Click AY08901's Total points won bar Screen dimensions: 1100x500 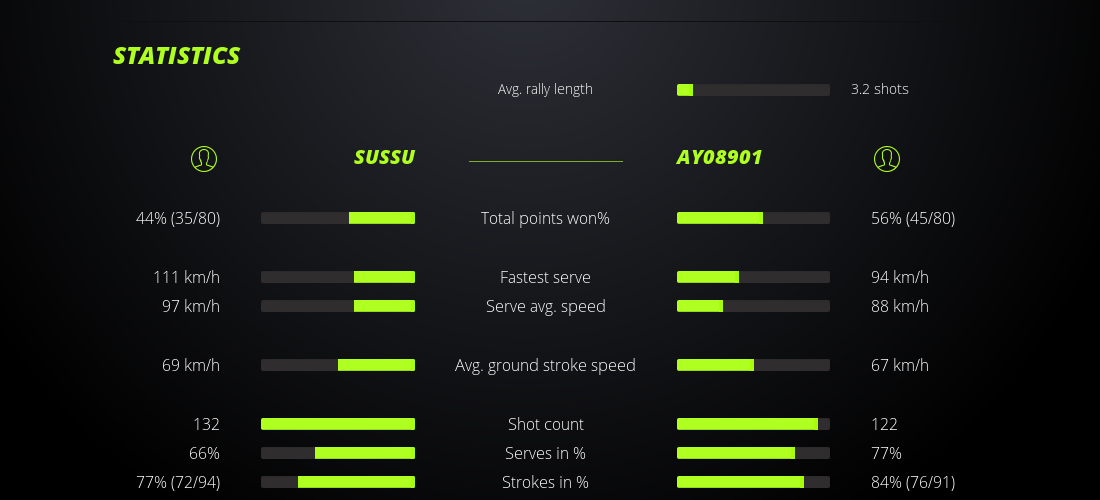[753, 218]
